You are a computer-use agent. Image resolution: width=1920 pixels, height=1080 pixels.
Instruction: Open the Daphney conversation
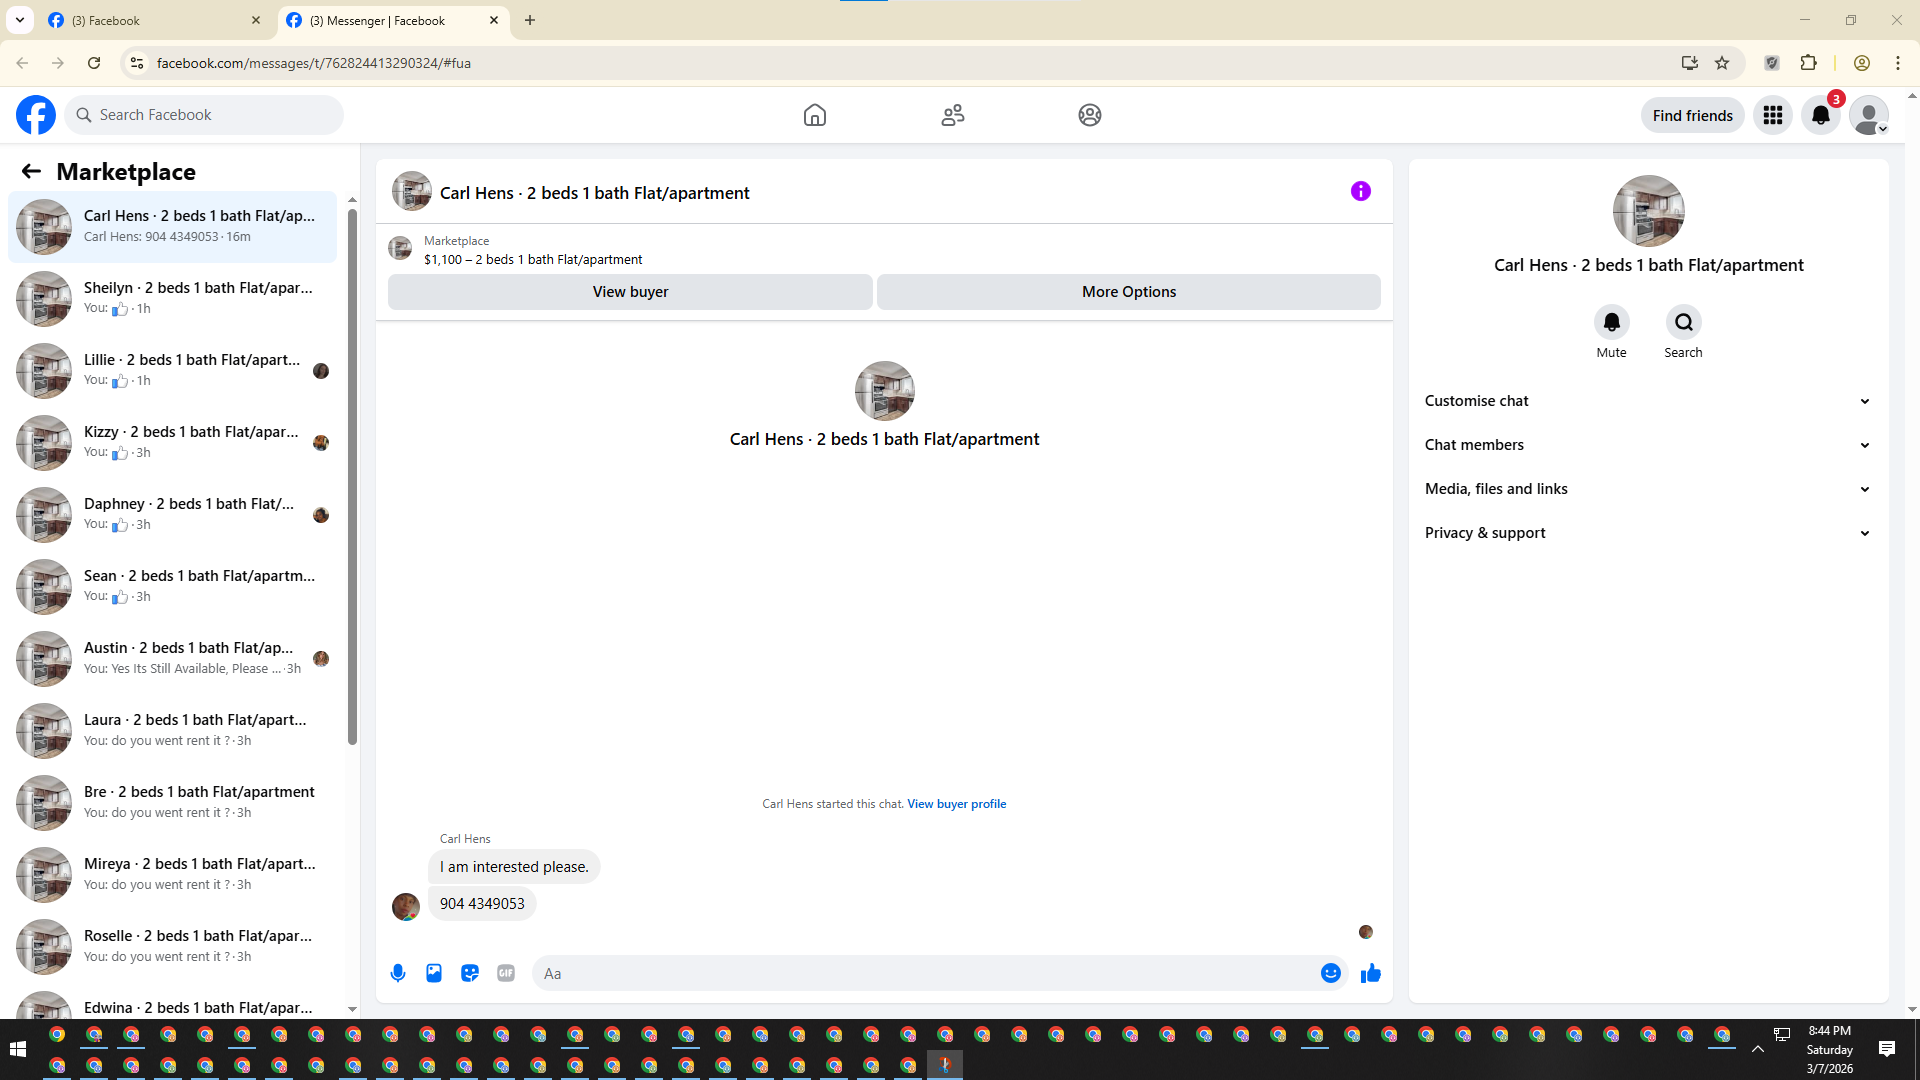click(x=173, y=514)
